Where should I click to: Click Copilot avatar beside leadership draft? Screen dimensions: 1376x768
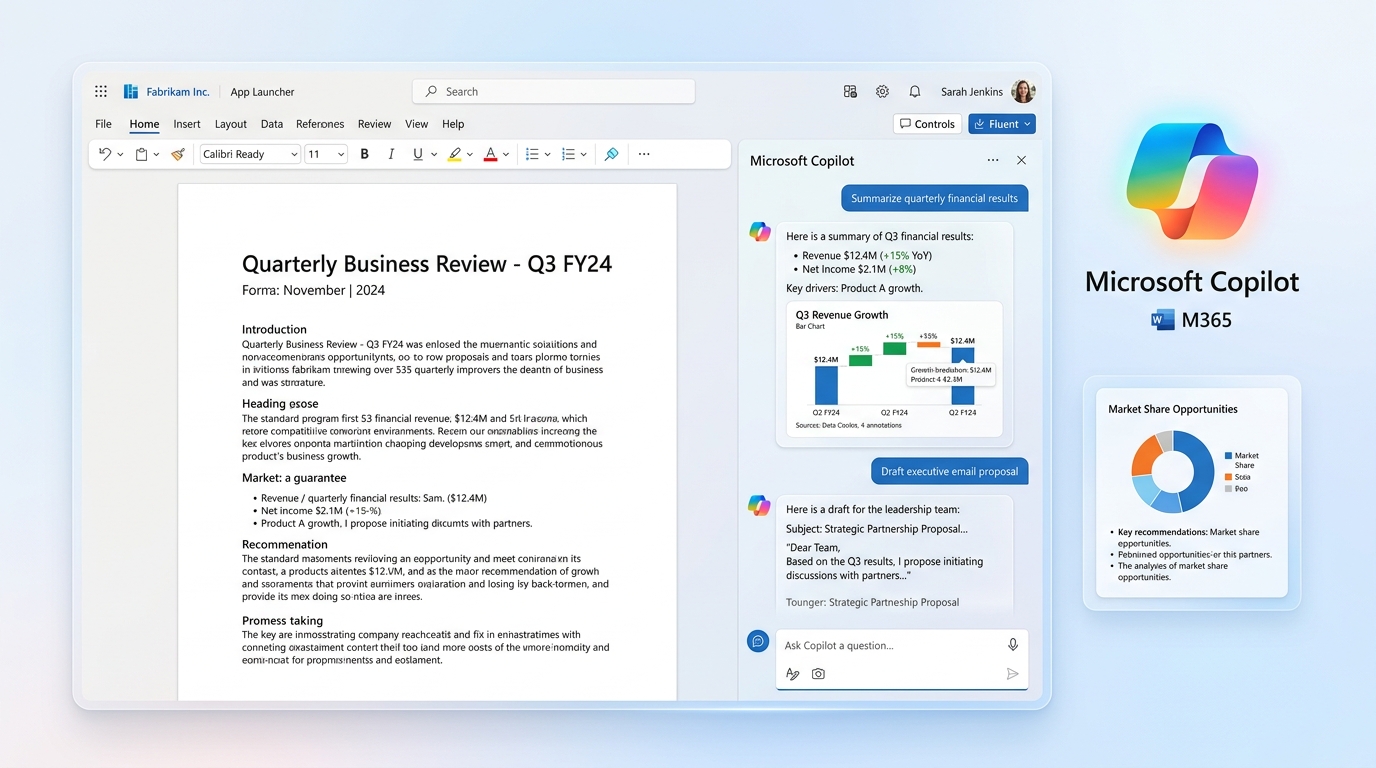[760, 505]
